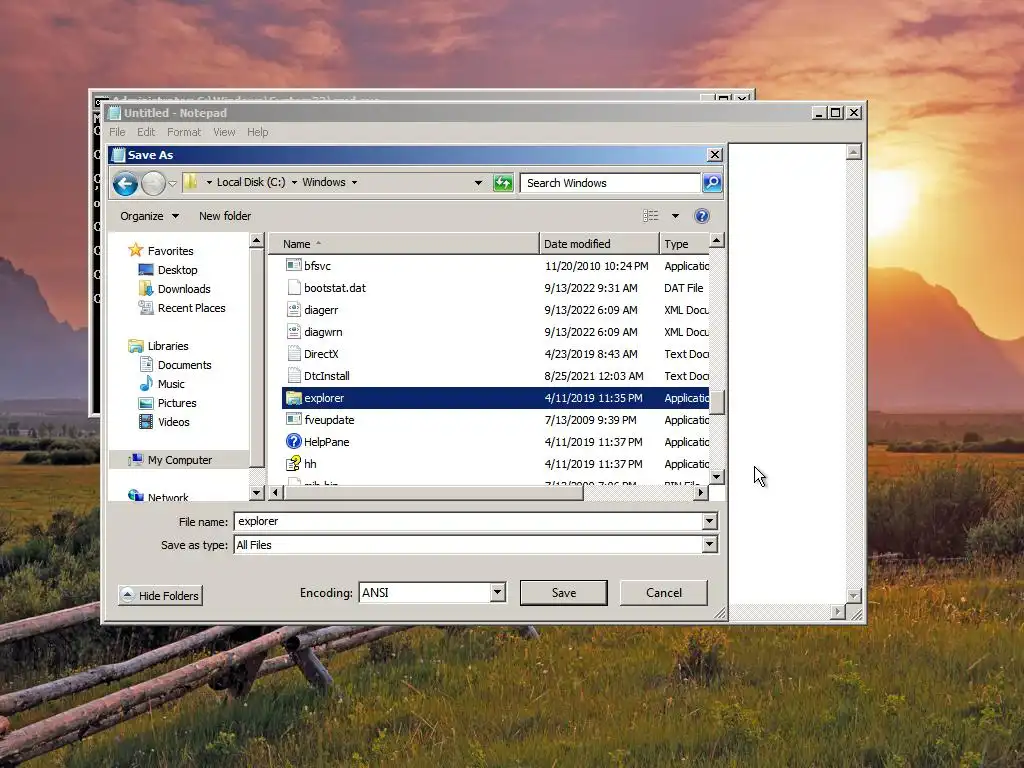Click the file list scroll down arrow
Screen dimensions: 1024x768
717,477
